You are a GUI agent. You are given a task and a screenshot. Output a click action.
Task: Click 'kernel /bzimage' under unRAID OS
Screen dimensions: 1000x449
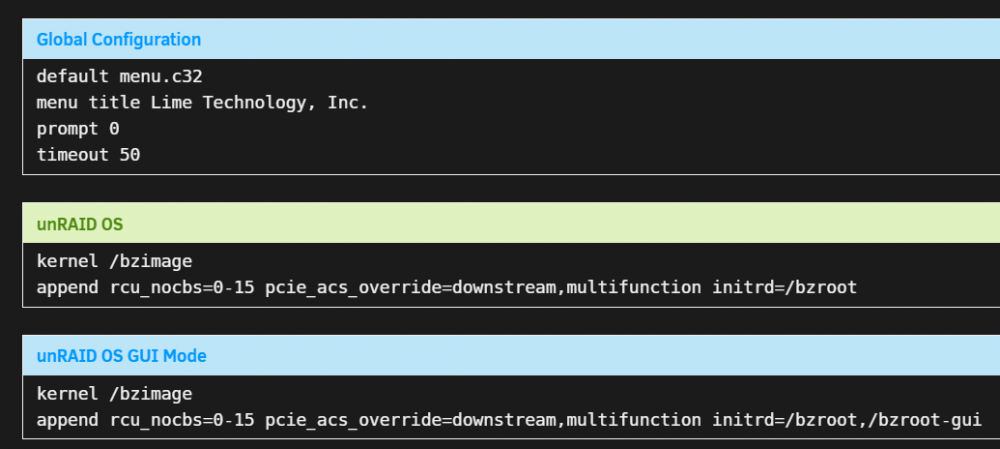(114, 261)
